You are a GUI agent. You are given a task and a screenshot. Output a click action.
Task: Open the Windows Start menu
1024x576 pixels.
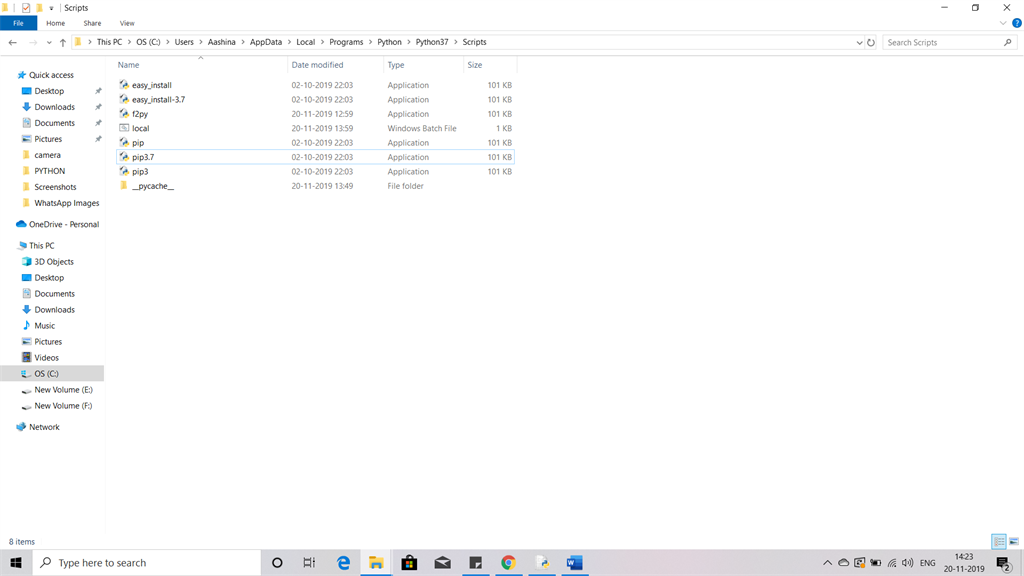(x=16, y=562)
